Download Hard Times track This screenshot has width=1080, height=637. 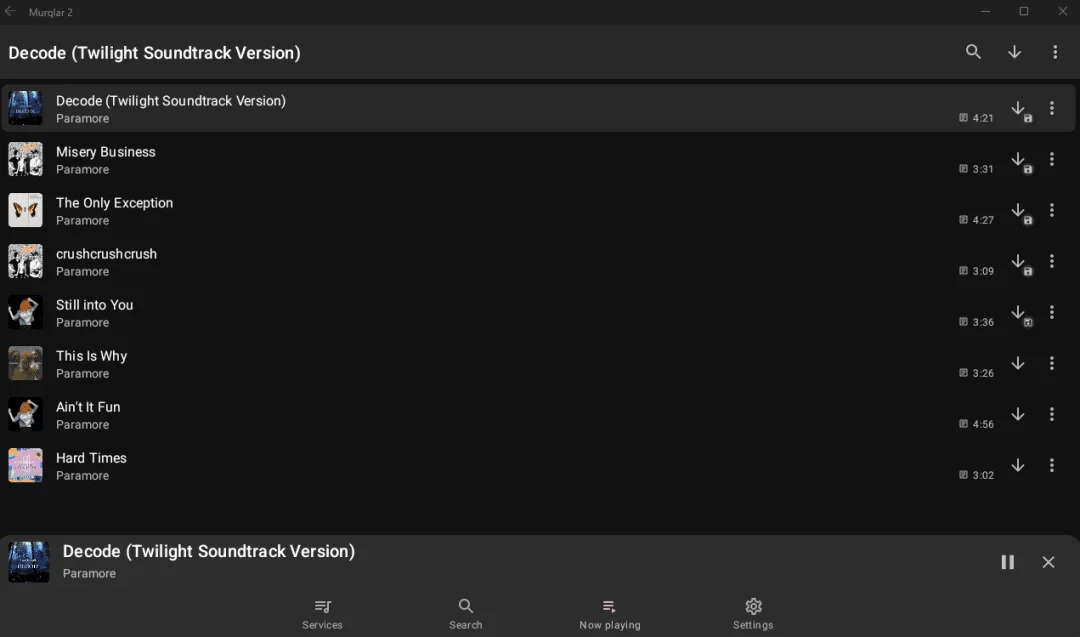[1017, 465]
